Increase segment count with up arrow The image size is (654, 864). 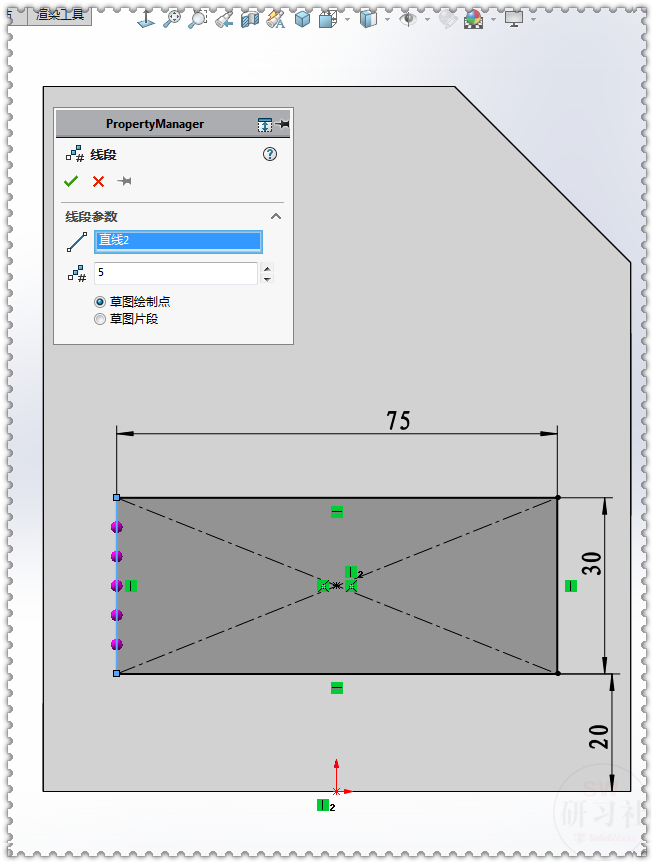coord(267,268)
